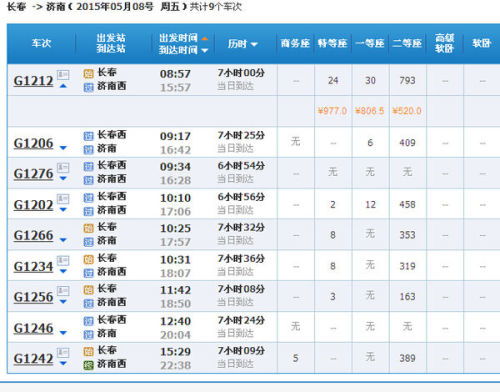Open train G1242 link
This screenshot has height=392, width=500.
tap(33, 359)
